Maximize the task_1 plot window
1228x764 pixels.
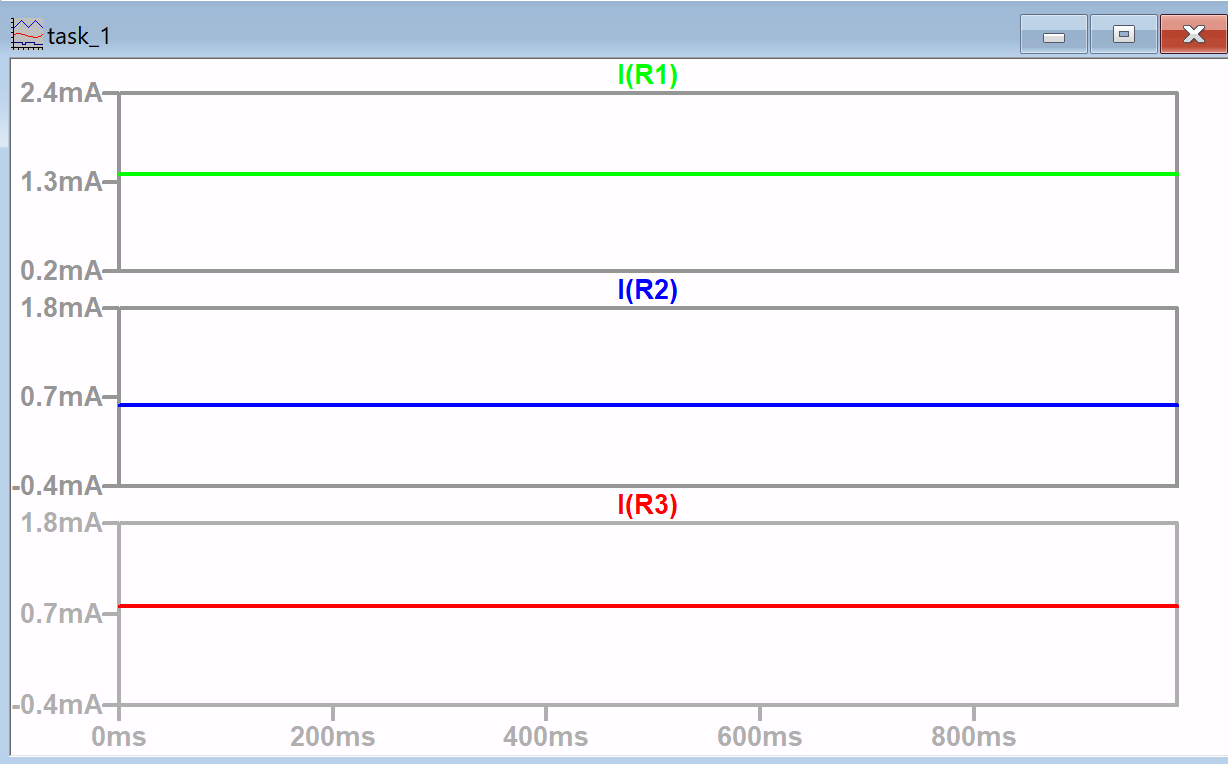(x=1123, y=35)
